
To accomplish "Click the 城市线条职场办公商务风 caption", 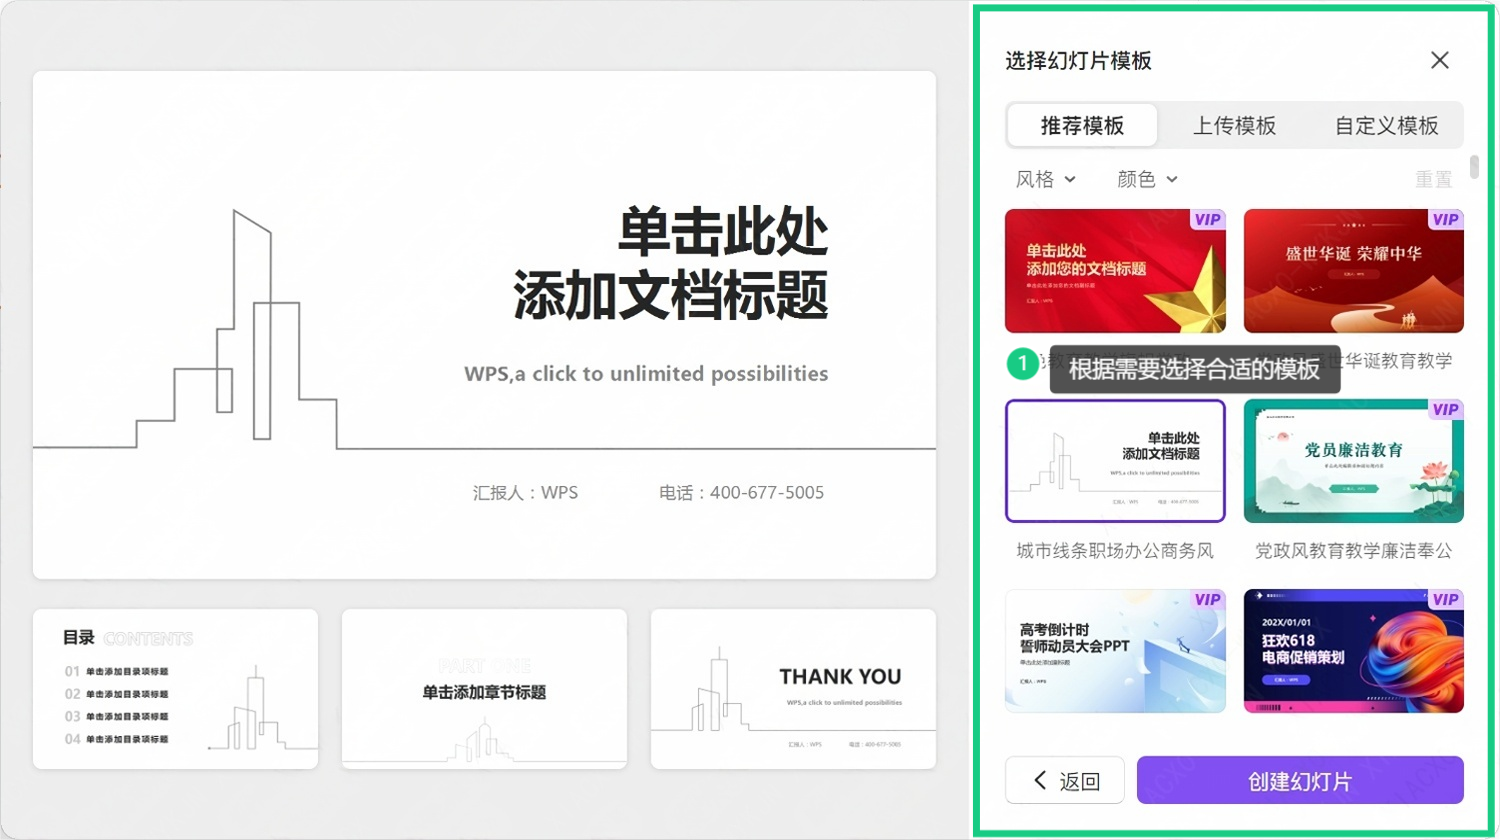I will (1115, 551).
